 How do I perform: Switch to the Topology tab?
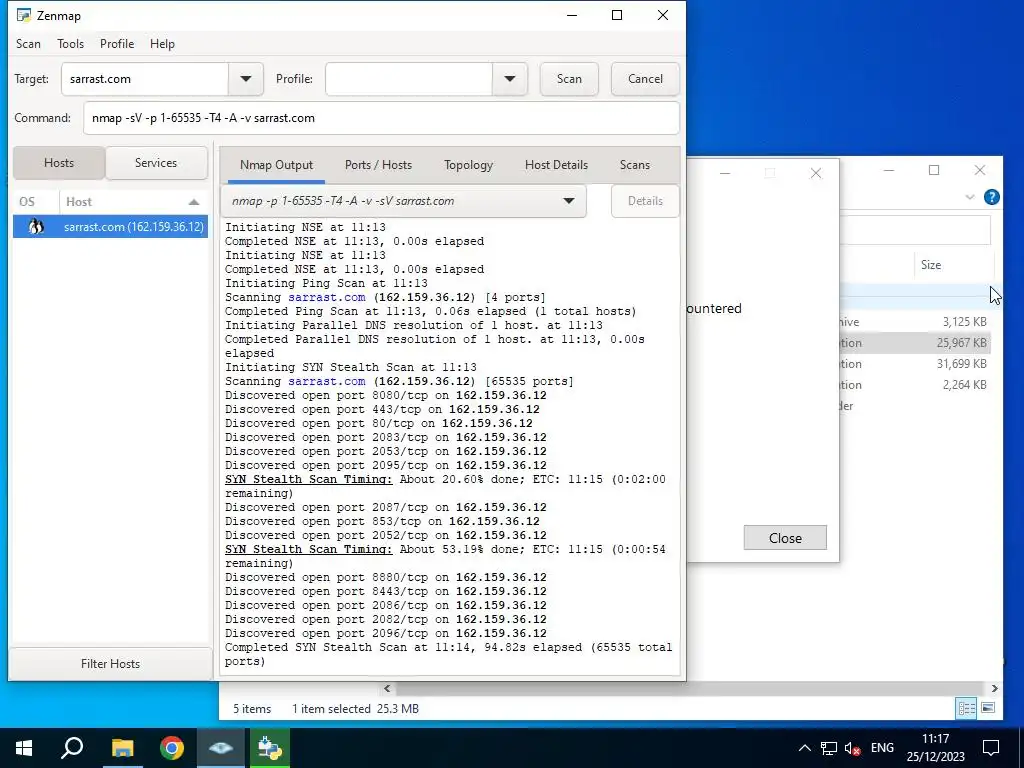pos(468,165)
